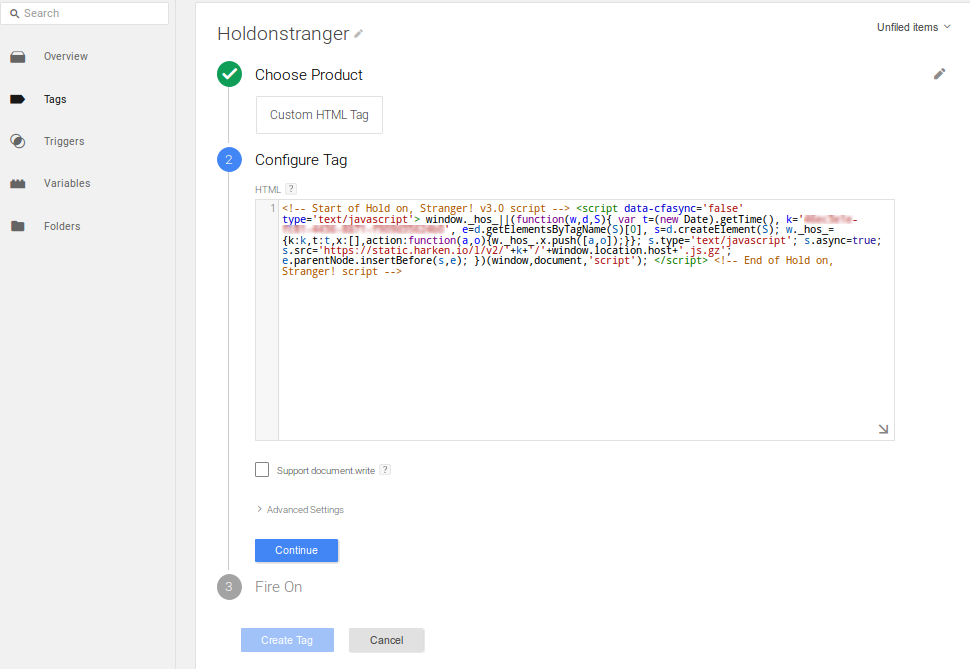Screen dimensions: 970x669
Task: Edit Choose Product step via pencil
Action: pos(940,74)
